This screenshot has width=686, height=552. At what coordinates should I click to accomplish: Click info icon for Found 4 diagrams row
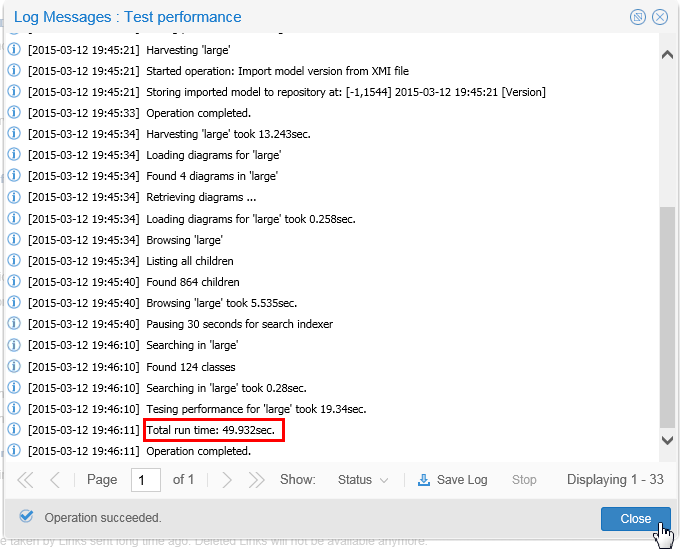tap(14, 175)
